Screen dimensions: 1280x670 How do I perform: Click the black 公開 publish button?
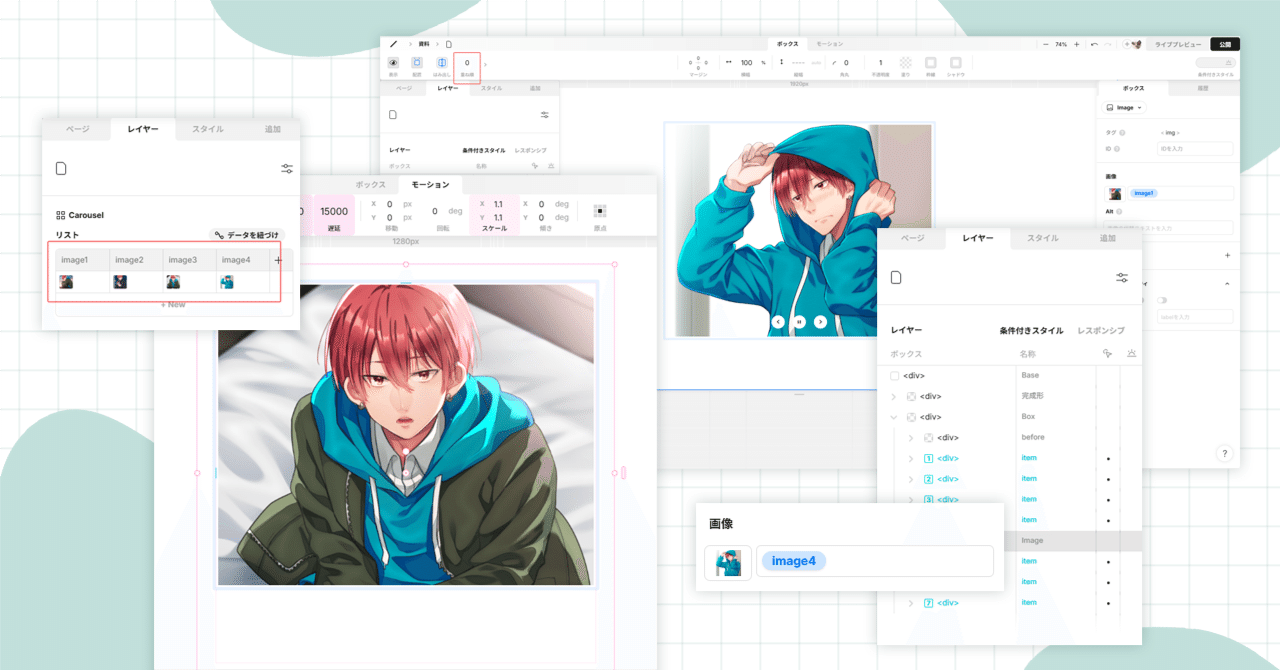[x=1225, y=44]
